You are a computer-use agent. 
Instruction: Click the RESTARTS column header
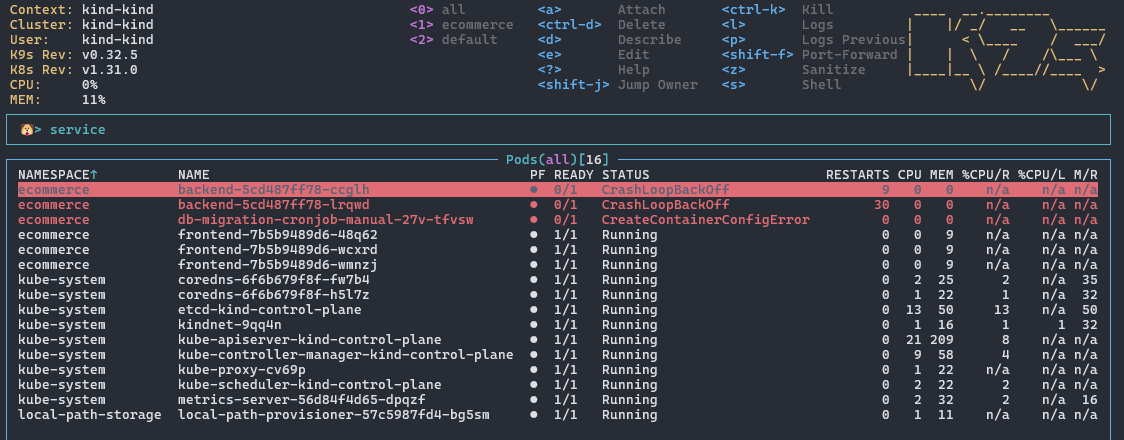point(857,174)
